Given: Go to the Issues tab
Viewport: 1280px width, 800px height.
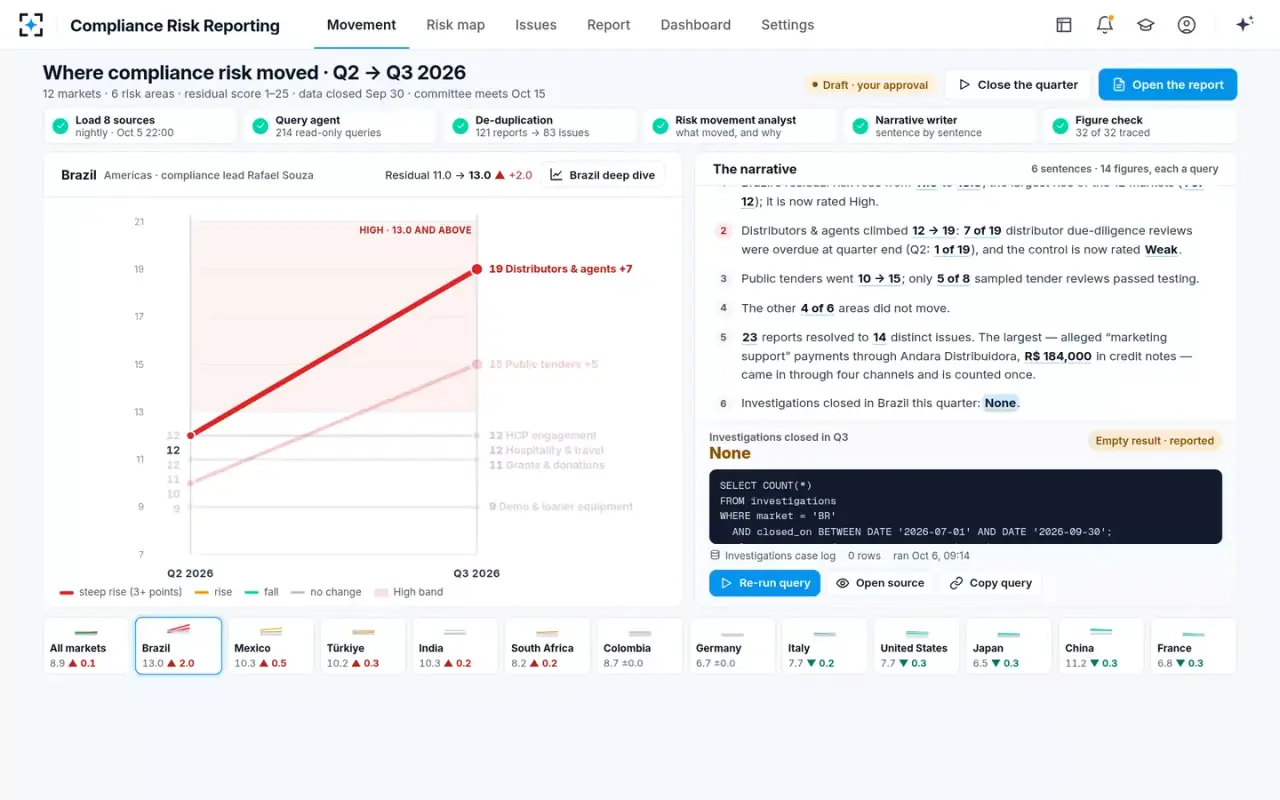Looking at the screenshot, I should tap(536, 25).
